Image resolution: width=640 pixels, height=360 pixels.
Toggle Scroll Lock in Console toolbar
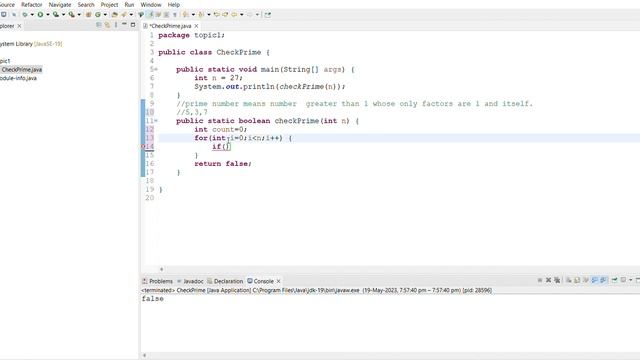tap(577, 280)
